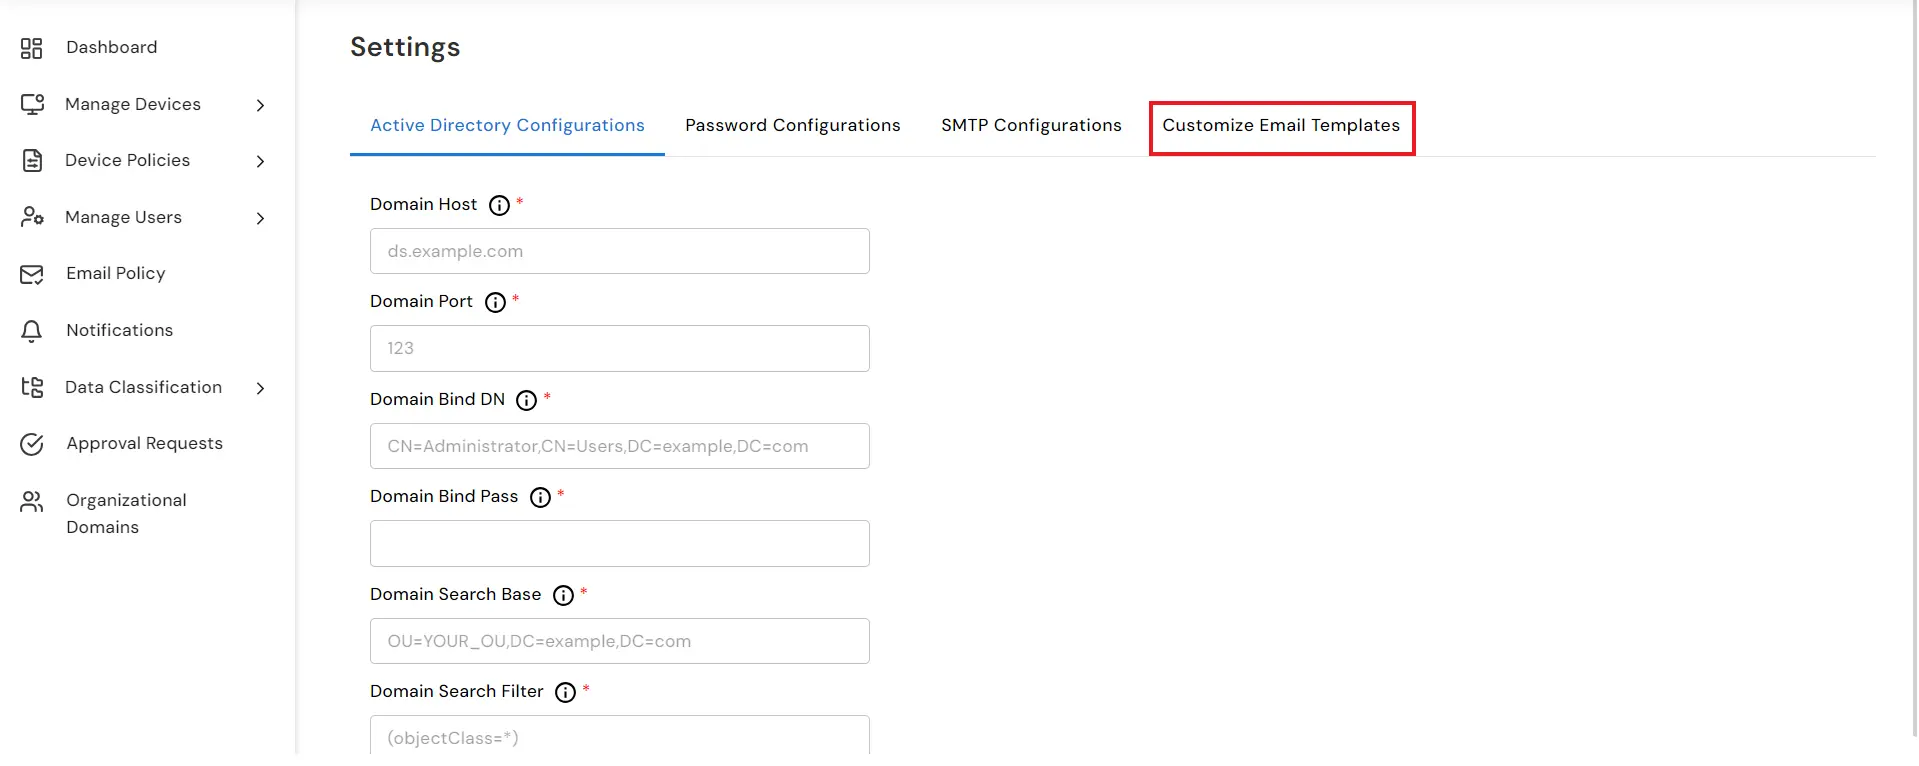The height and width of the screenshot is (766, 1919).
Task: Click the Device Policies icon
Action: pyautogui.click(x=31, y=160)
